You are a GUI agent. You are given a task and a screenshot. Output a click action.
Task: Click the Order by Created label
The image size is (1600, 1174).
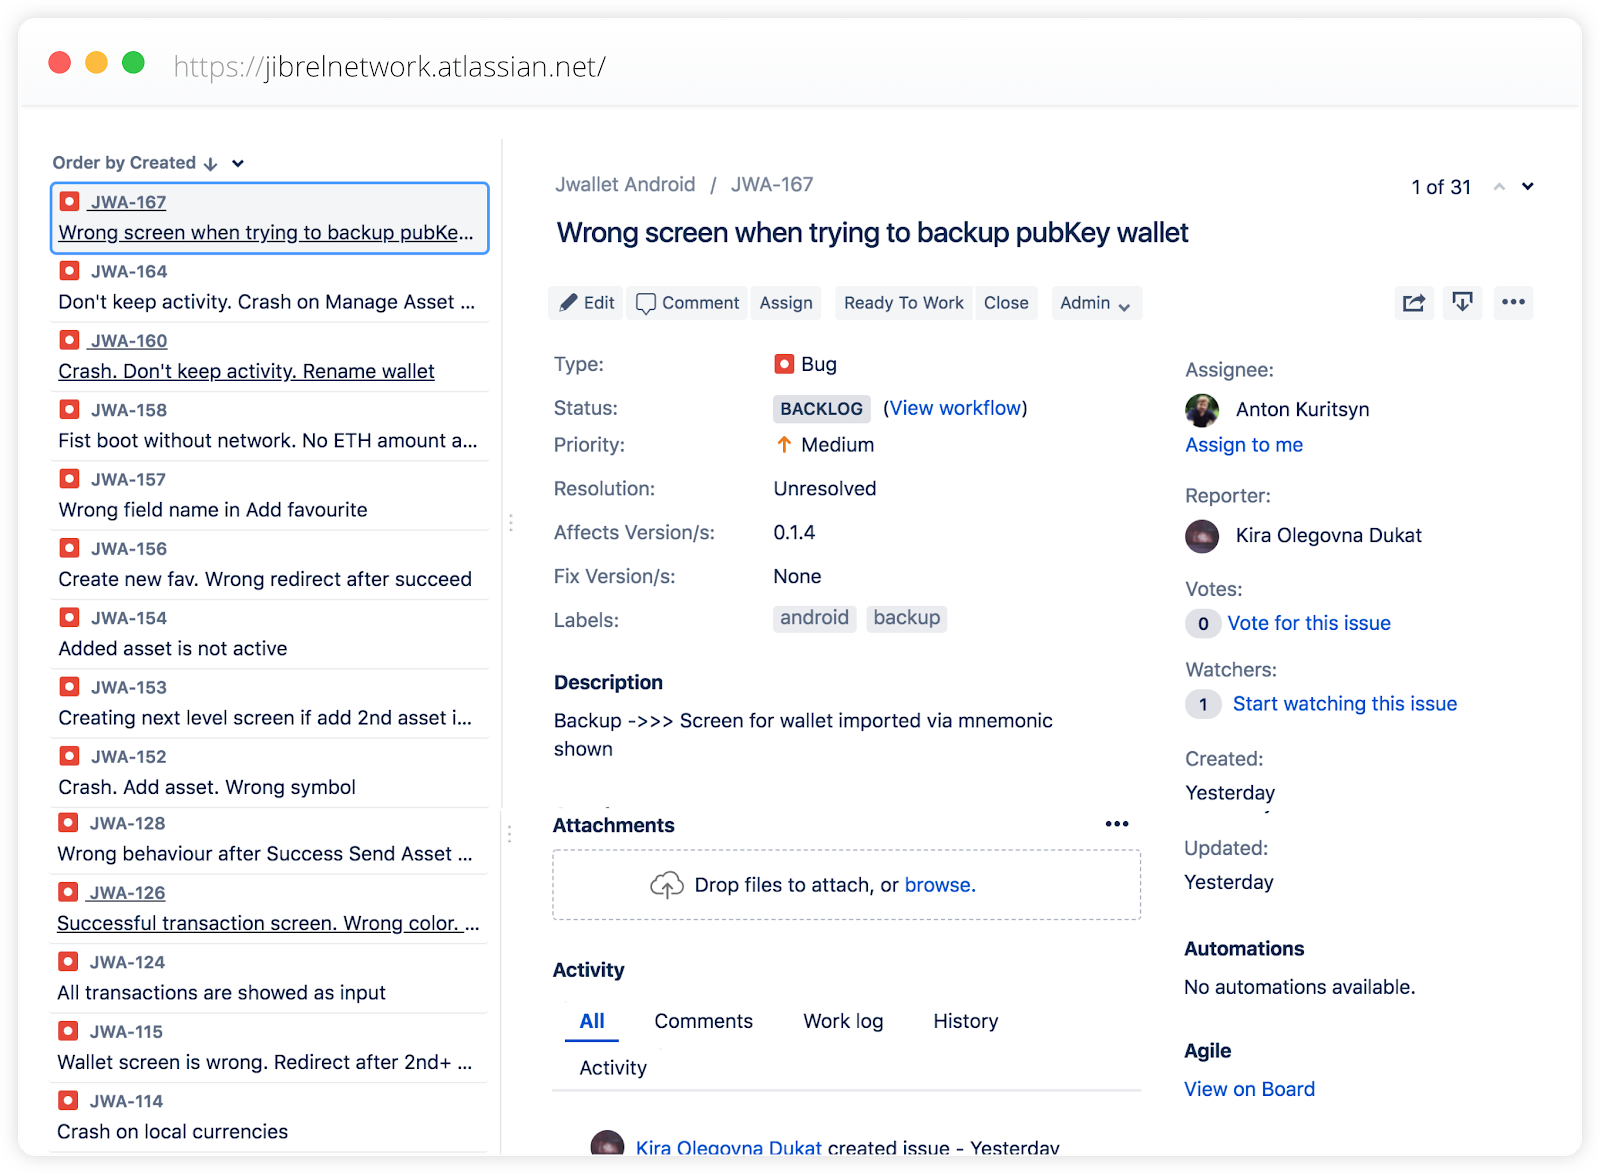click(124, 163)
